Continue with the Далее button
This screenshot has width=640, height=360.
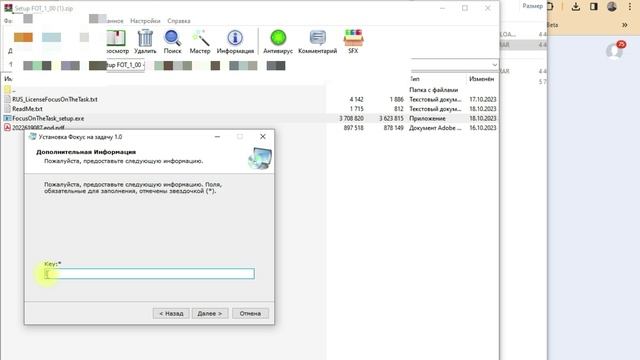tap(210, 313)
